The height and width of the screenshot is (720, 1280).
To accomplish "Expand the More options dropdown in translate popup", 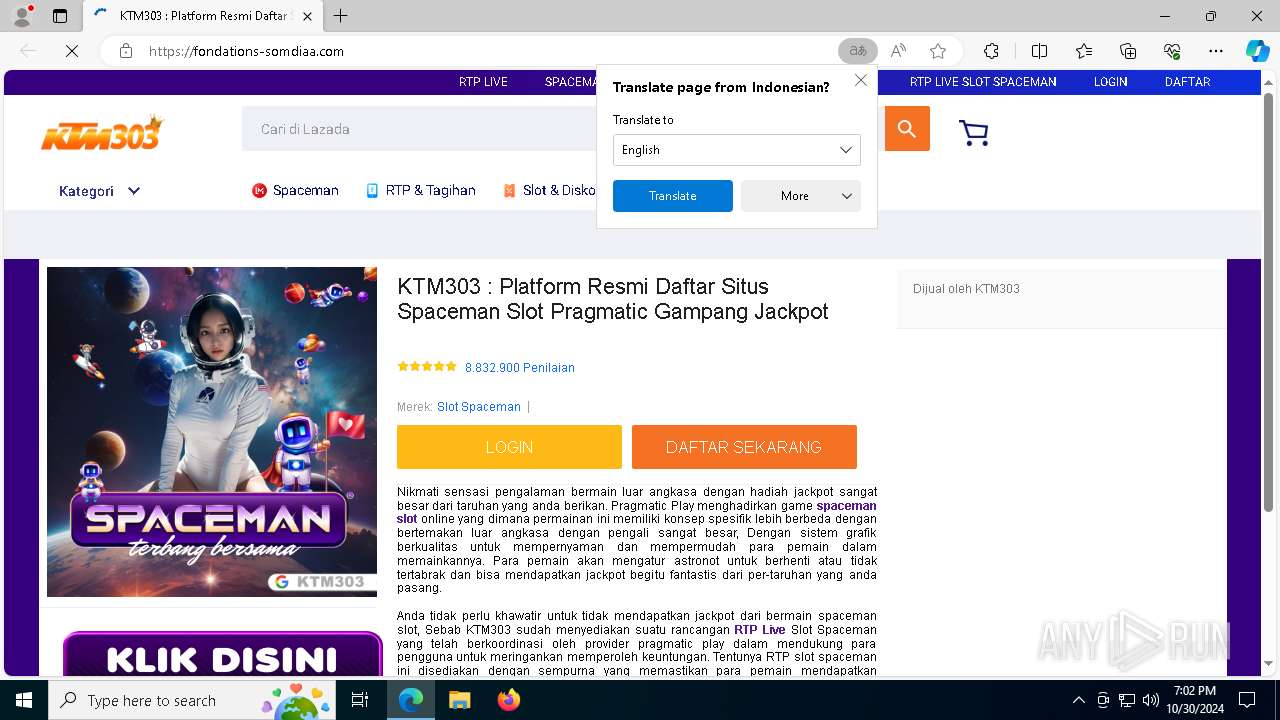I will pos(801,196).
